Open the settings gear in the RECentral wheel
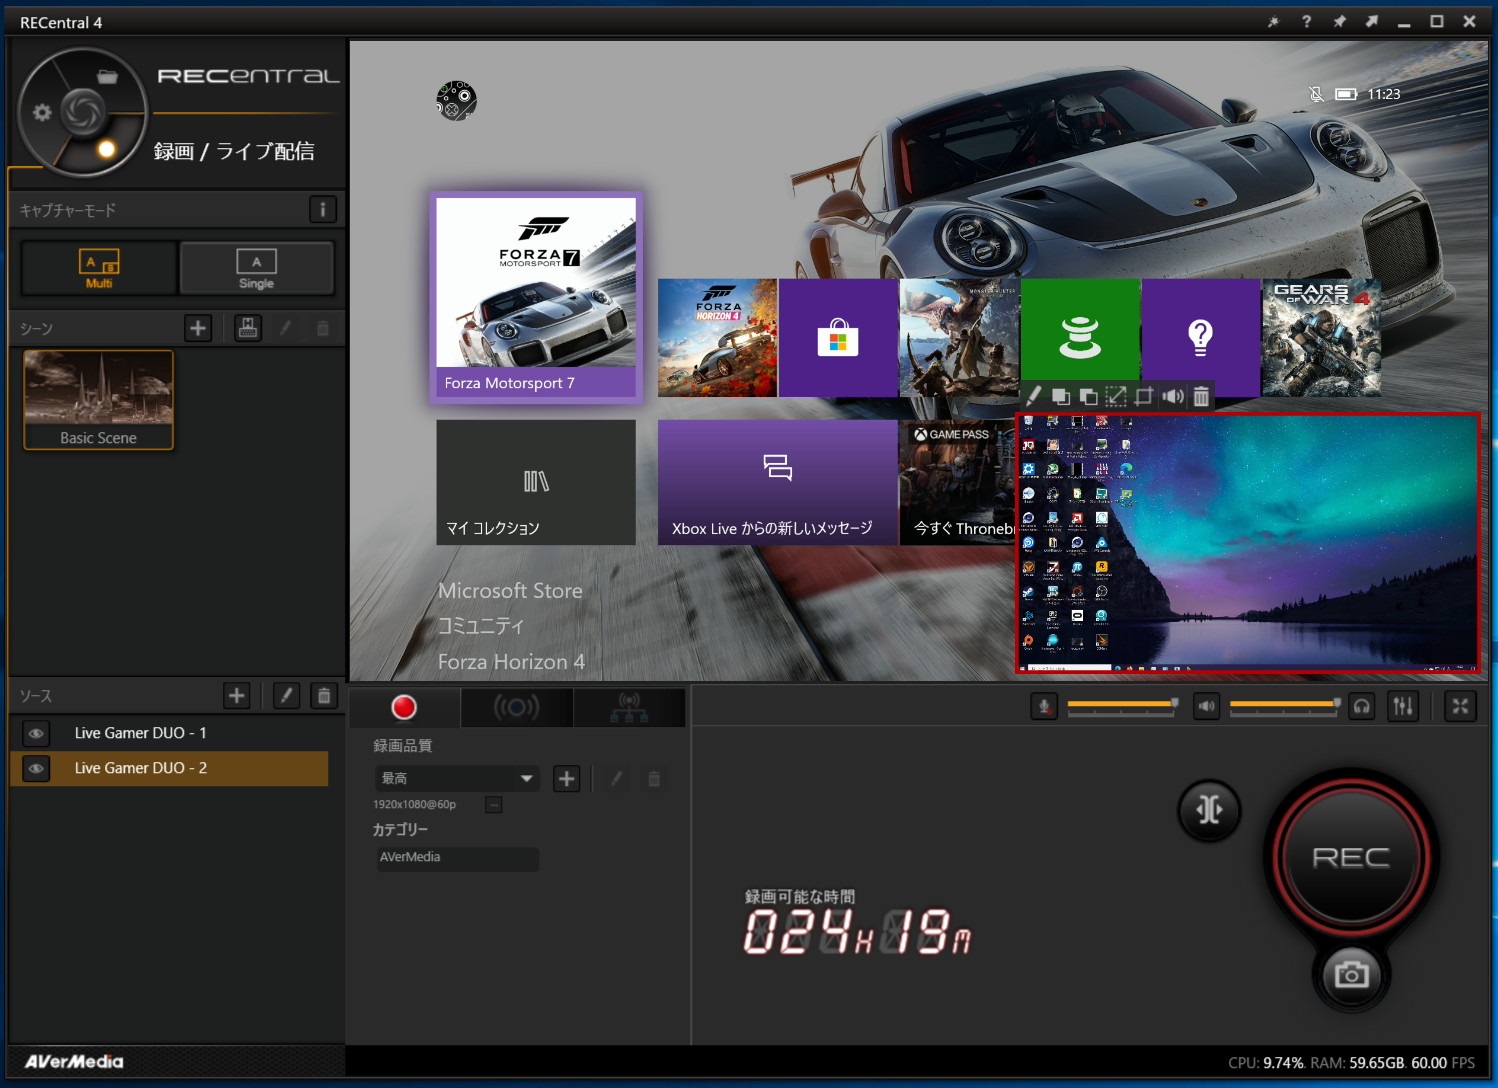The width and height of the screenshot is (1498, 1088). [42, 112]
